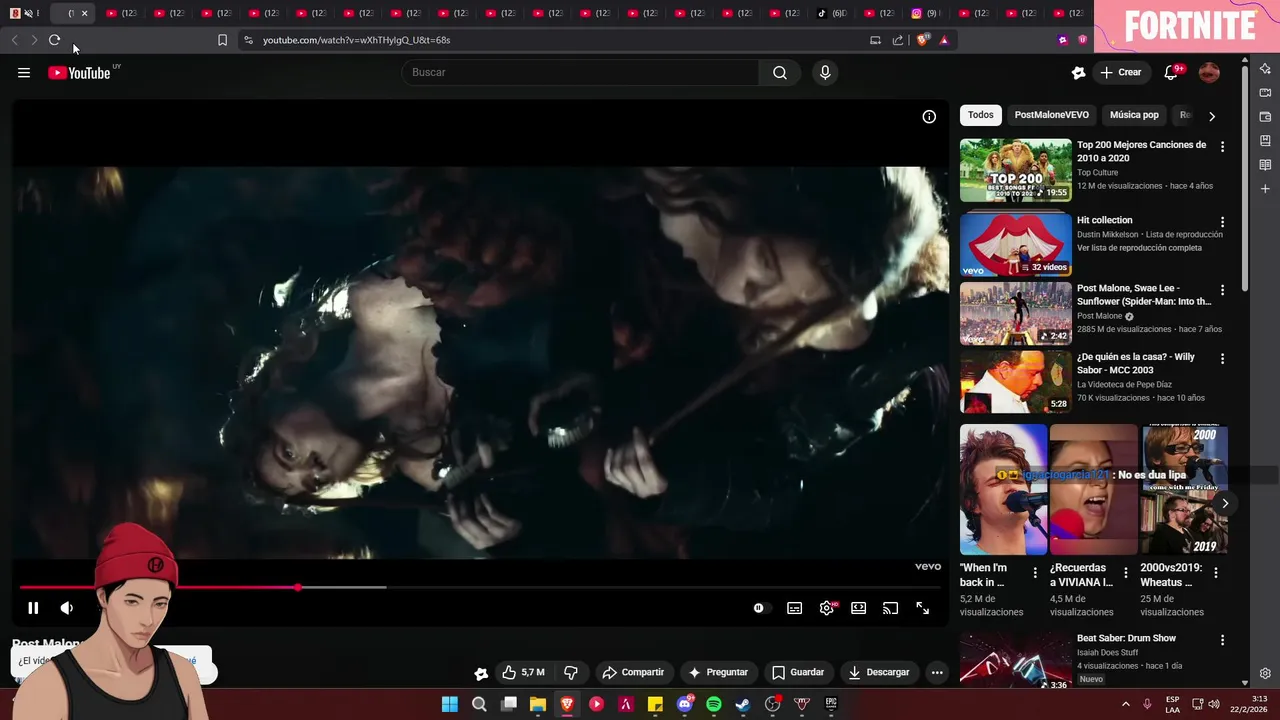The image size is (1280, 720).
Task: Dislike the video
Action: tap(571, 672)
